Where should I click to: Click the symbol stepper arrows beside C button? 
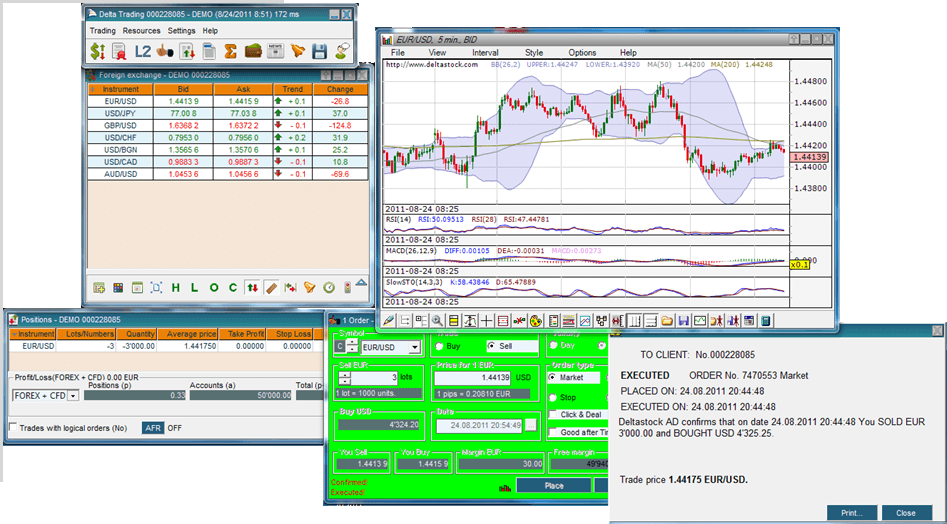click(x=352, y=347)
